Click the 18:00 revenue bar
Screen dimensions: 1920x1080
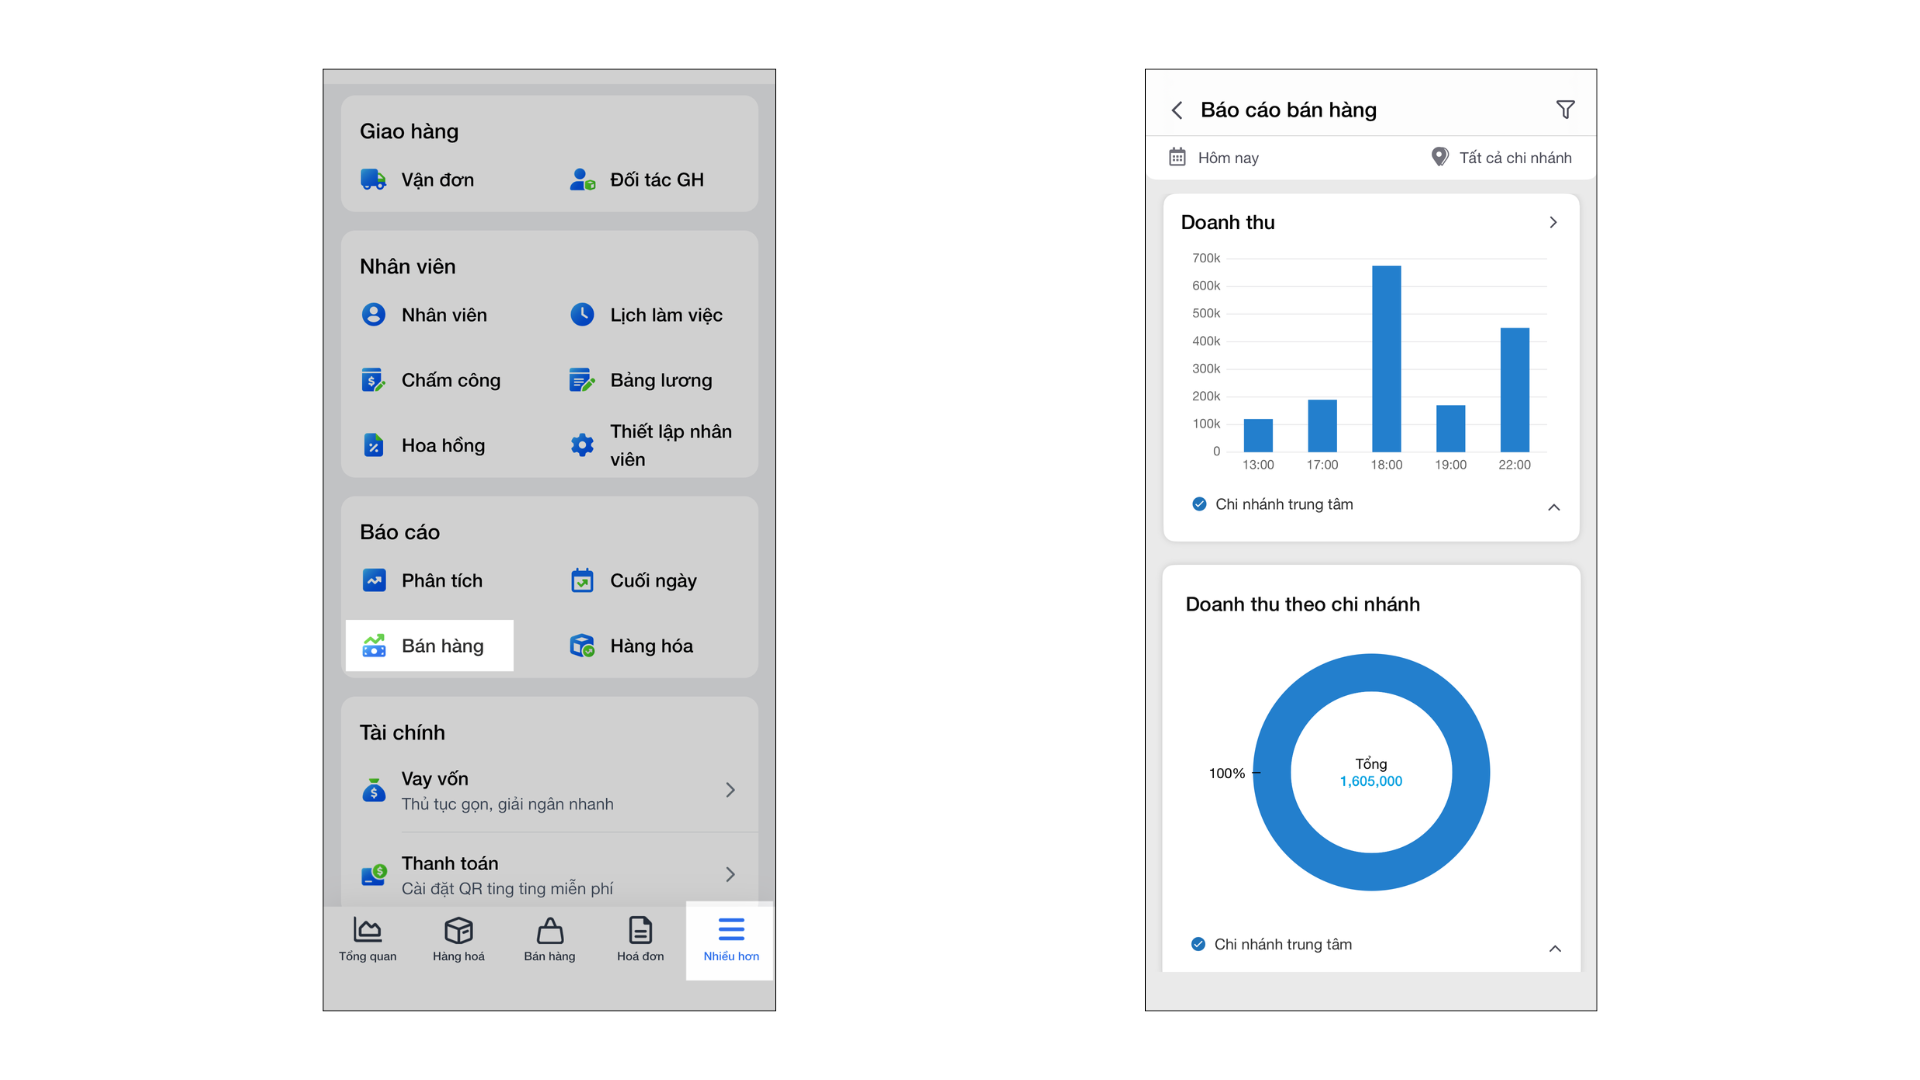[x=1386, y=358]
